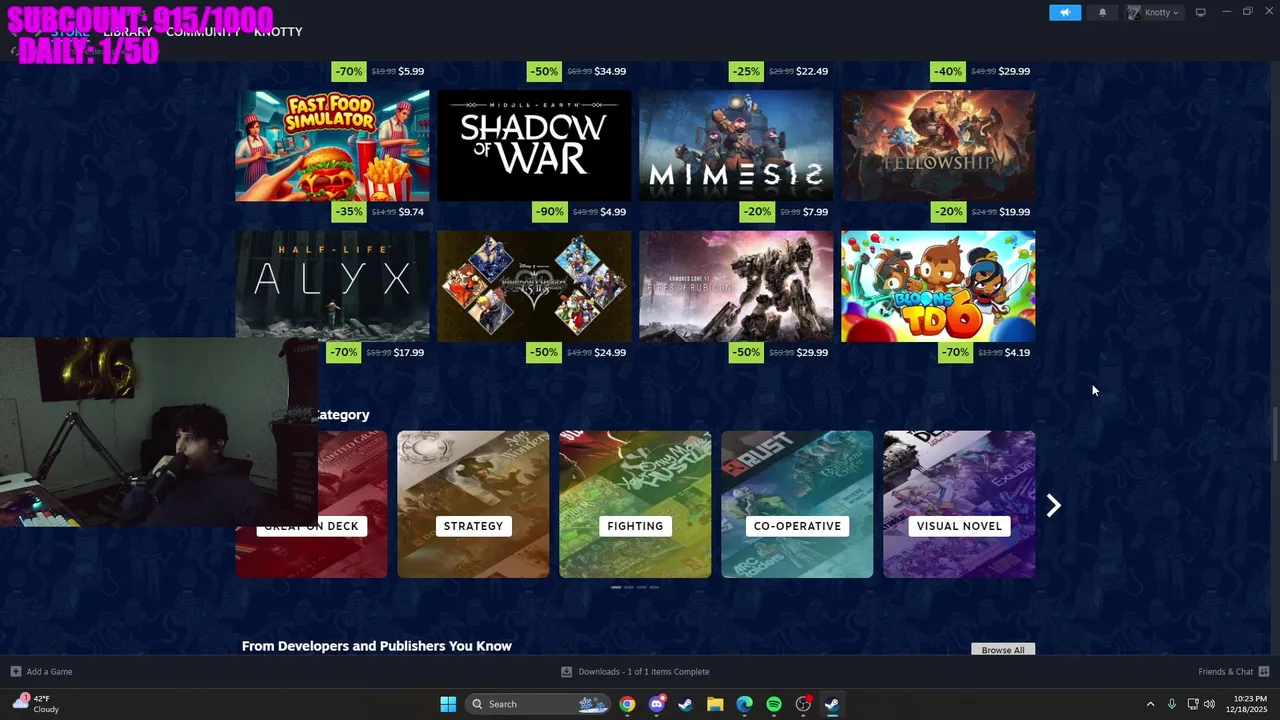The image size is (1280, 720).
Task: Open Microsoft Edge from taskbar
Action: 744,704
